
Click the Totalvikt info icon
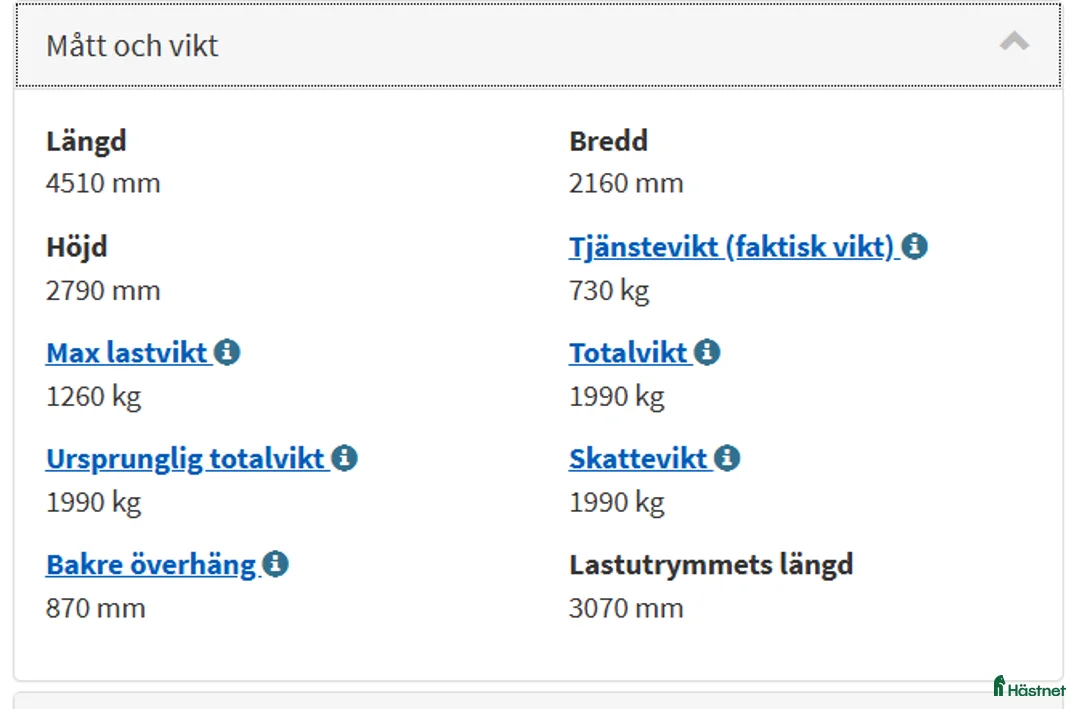(707, 353)
